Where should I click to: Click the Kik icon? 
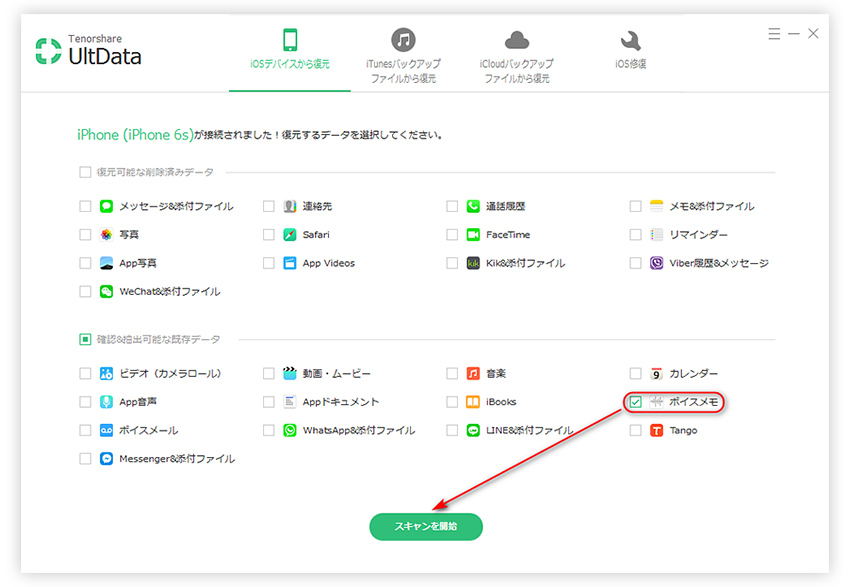click(473, 263)
